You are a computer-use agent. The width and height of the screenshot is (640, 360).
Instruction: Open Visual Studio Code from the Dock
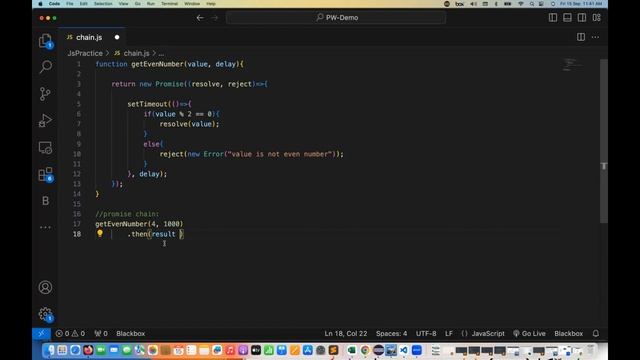tap(404, 350)
